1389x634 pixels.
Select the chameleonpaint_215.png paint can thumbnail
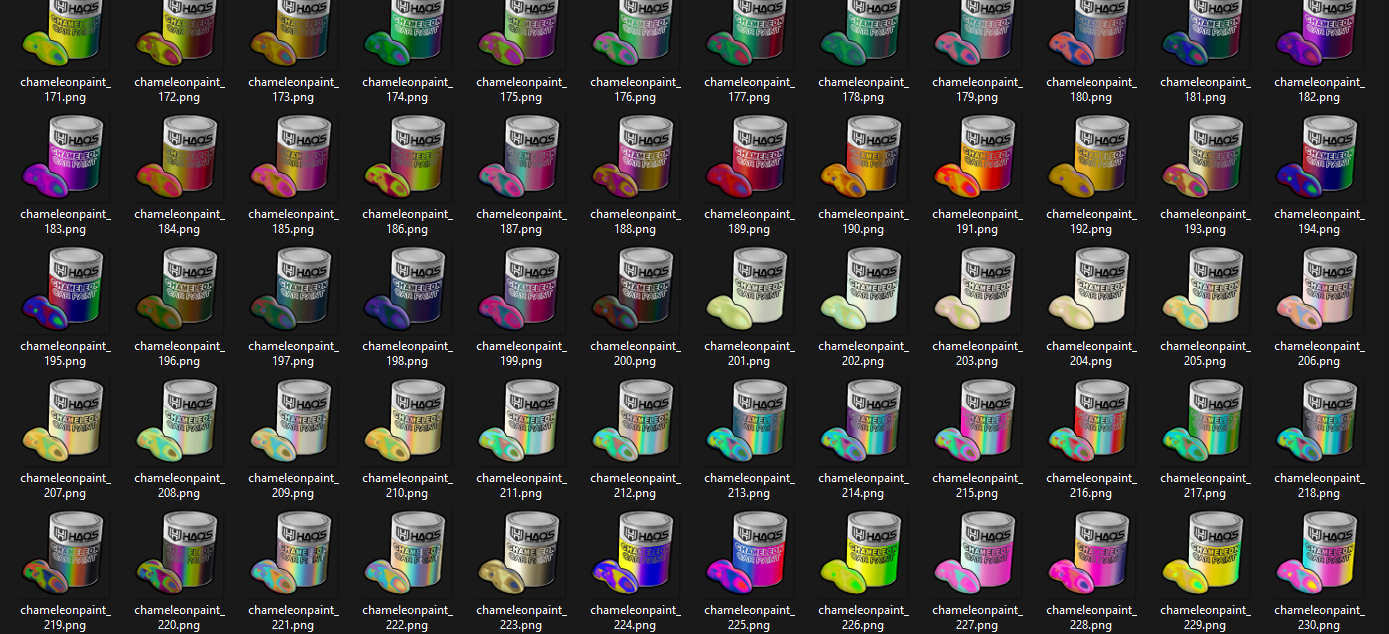pos(977,421)
